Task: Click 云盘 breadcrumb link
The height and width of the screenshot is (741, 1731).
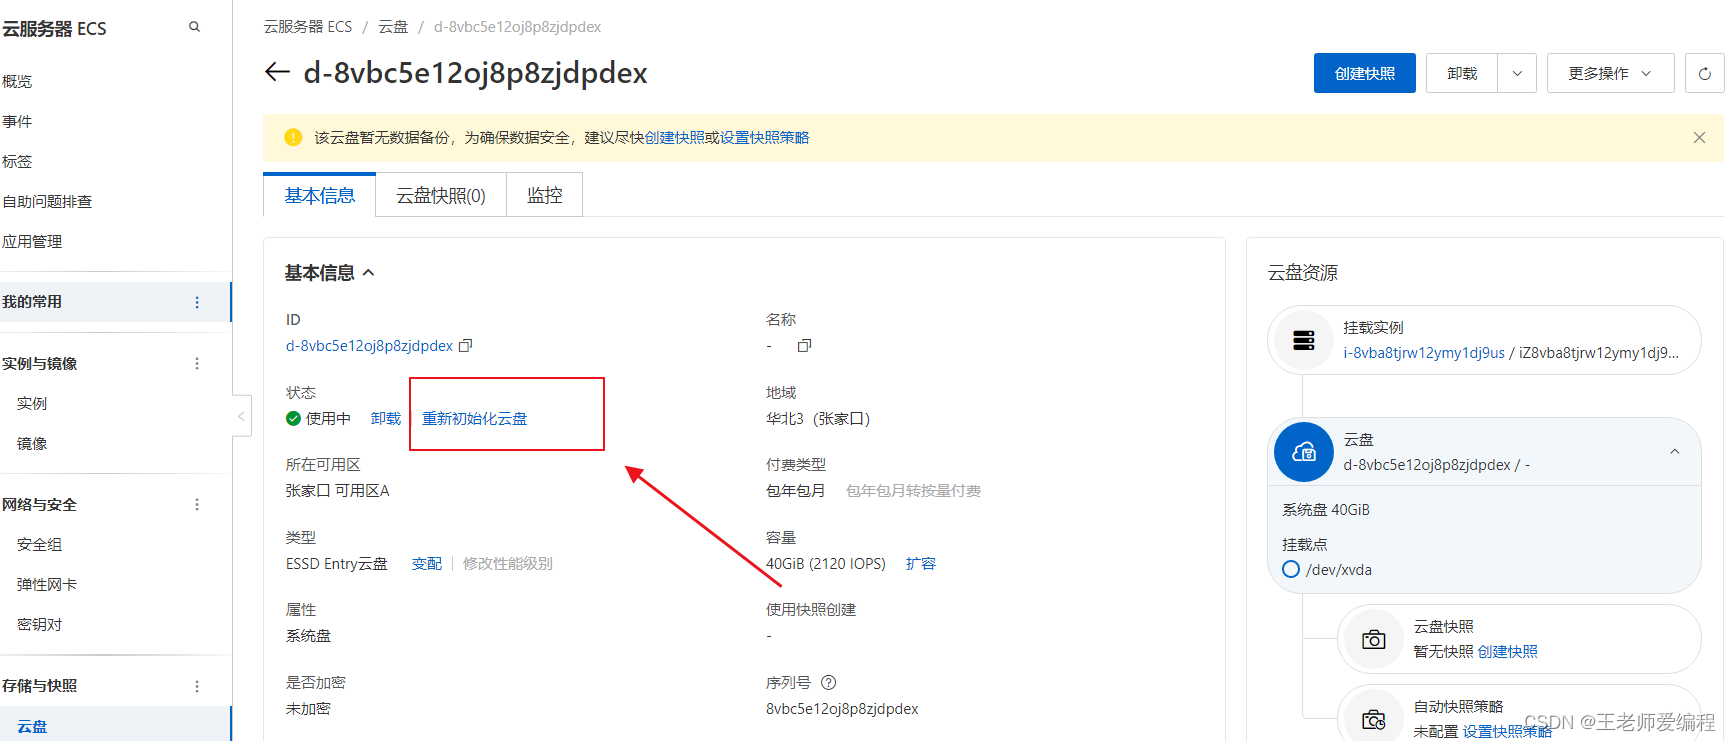Action: [x=393, y=27]
